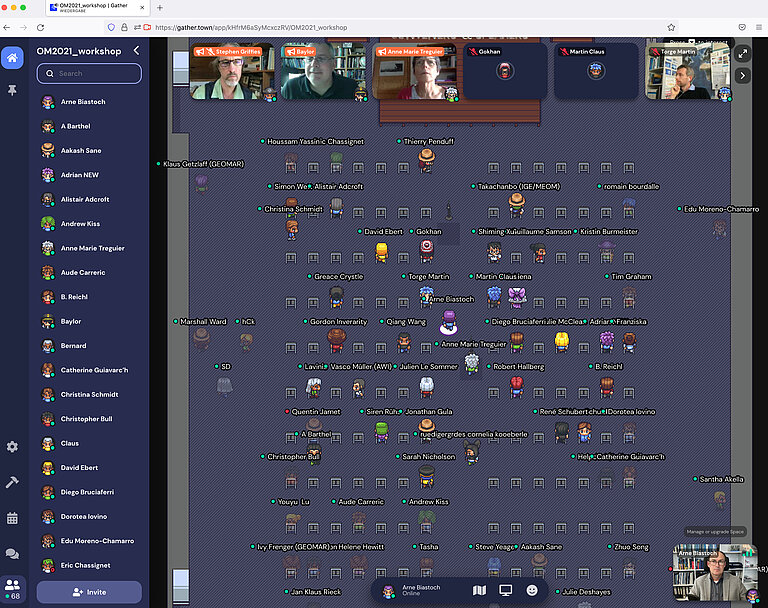Screen dimensions: 768x608
Task: Start screen share from bottom bar
Action: point(506,591)
